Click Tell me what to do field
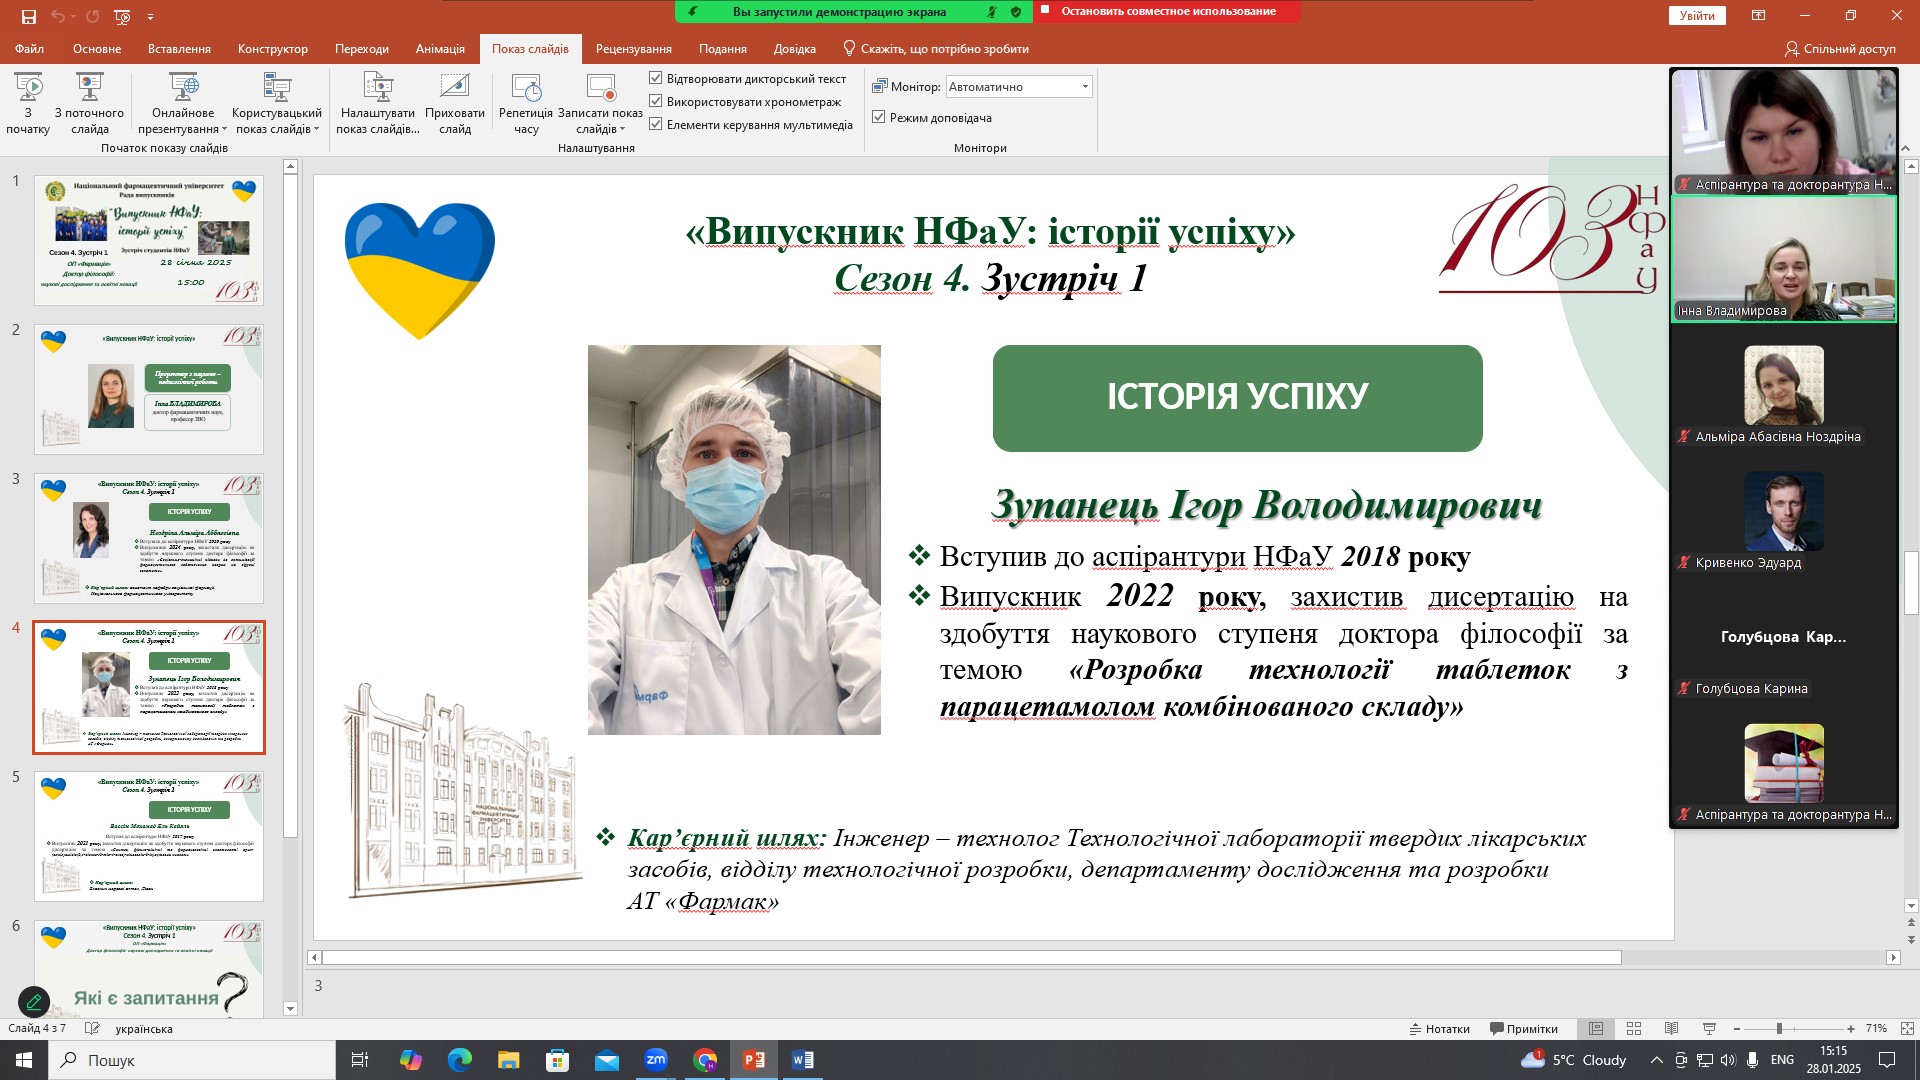The height and width of the screenshot is (1080, 1920). click(937, 49)
